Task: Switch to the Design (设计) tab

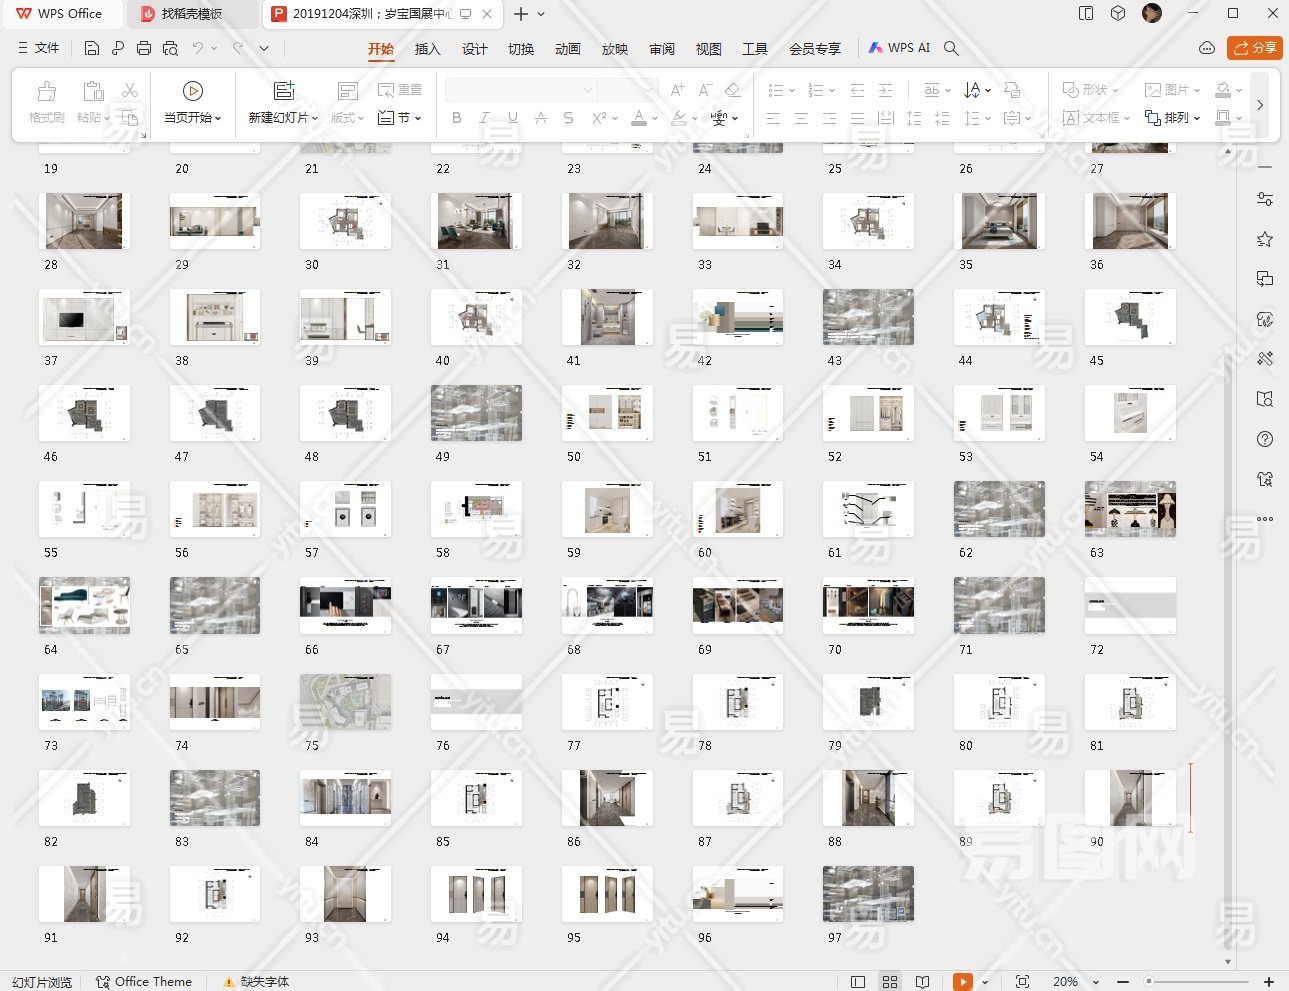Action: [474, 49]
